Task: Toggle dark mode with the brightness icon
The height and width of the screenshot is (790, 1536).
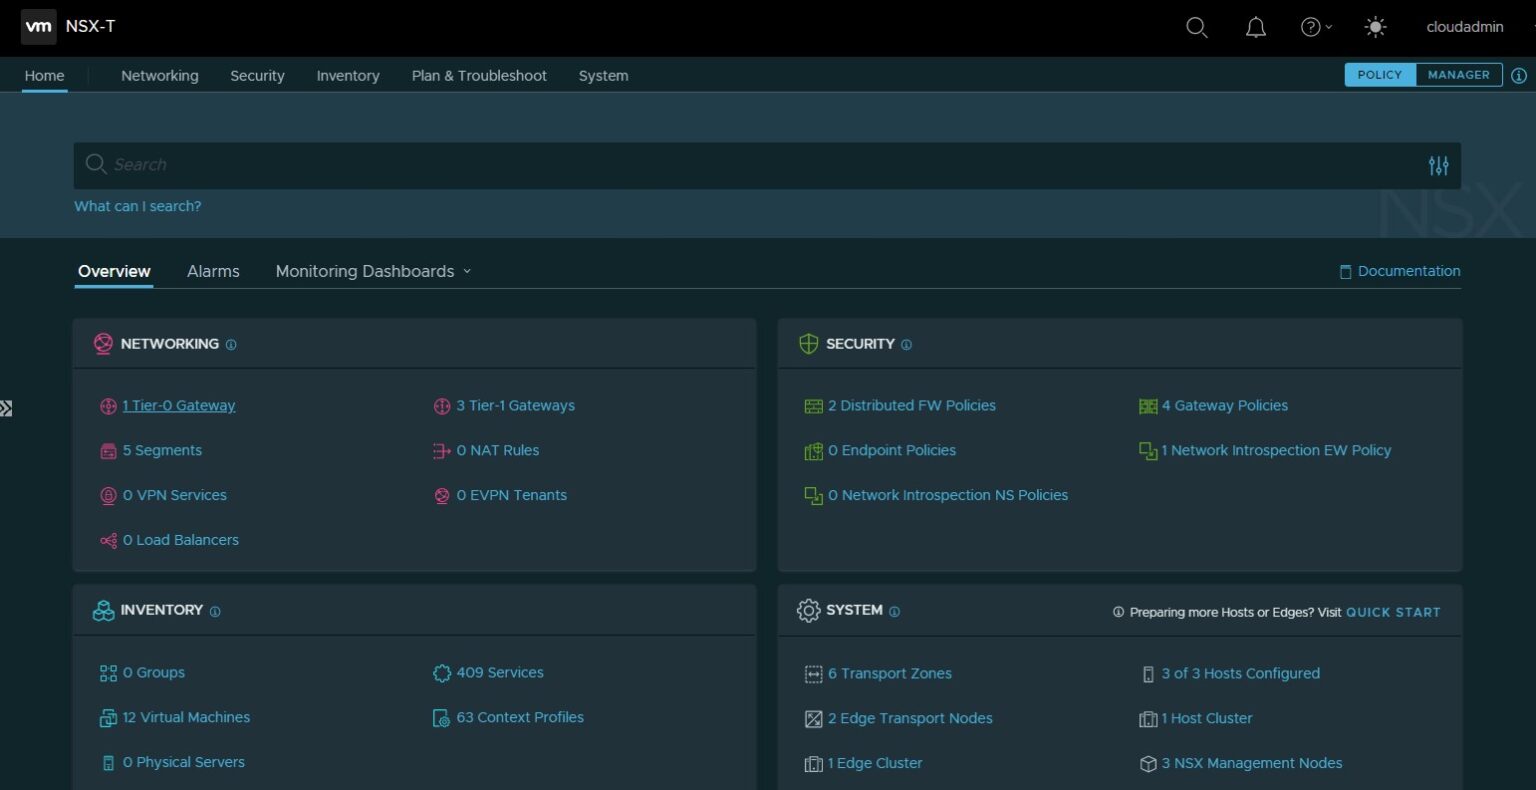Action: 1375,27
